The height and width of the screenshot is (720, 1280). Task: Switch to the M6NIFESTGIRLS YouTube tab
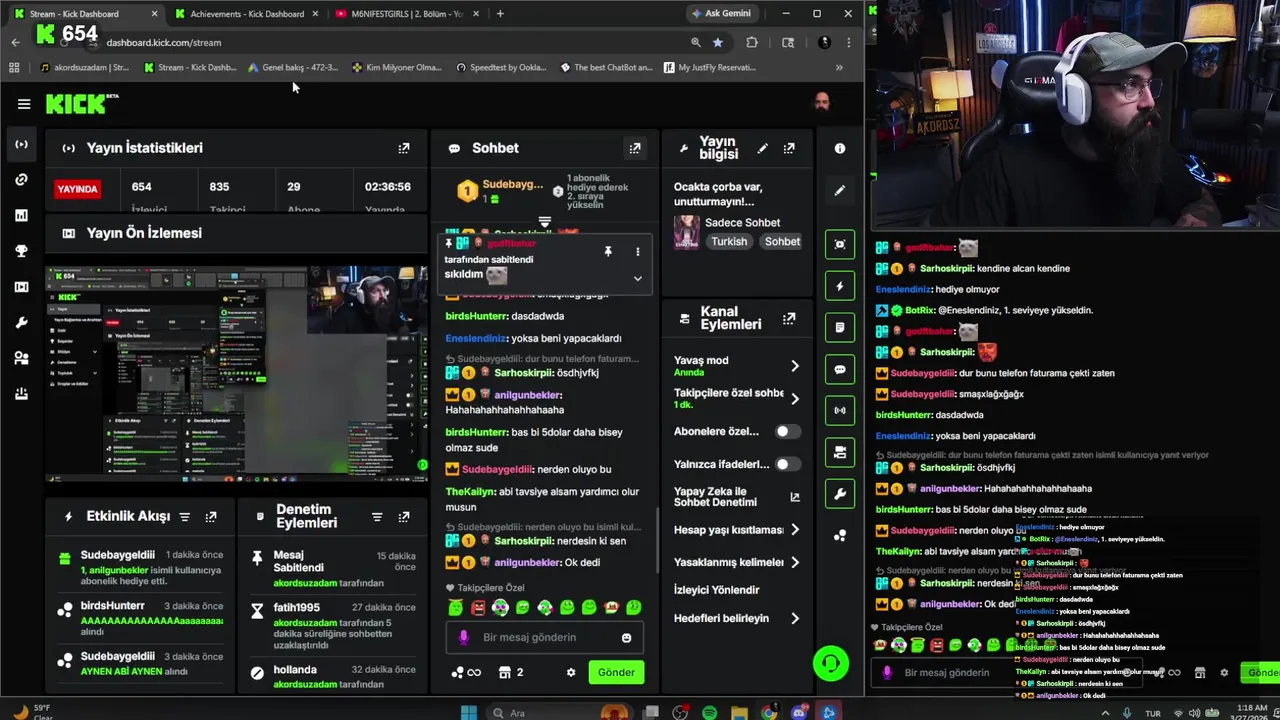tap(407, 14)
